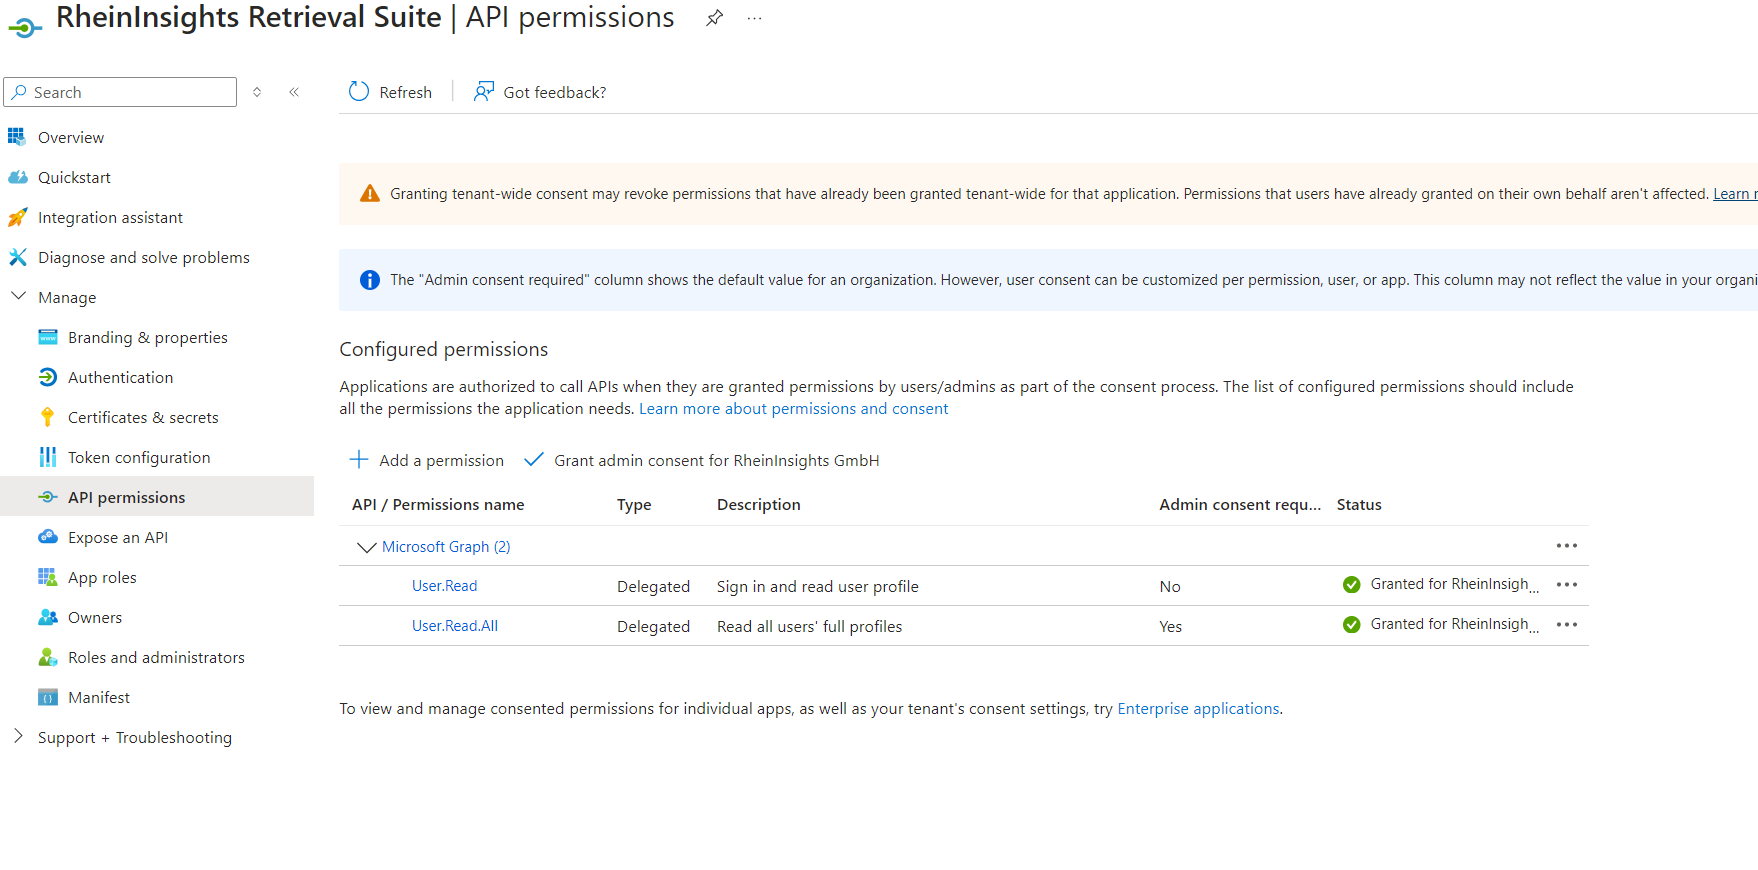The image size is (1758, 870).
Task: Open ellipsis menu for User.Read row
Action: point(1566,585)
